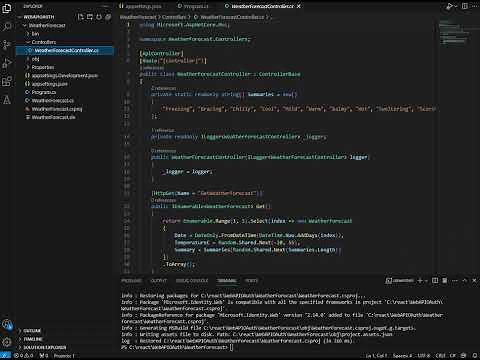This screenshot has width=480, height=360.
Task: Open the Explorer view in activity bar
Action: [x=7, y=8]
